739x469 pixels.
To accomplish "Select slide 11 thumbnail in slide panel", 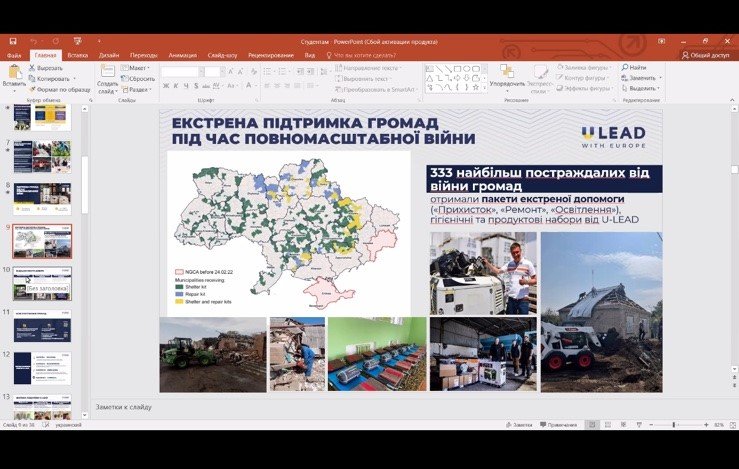I will point(41,327).
